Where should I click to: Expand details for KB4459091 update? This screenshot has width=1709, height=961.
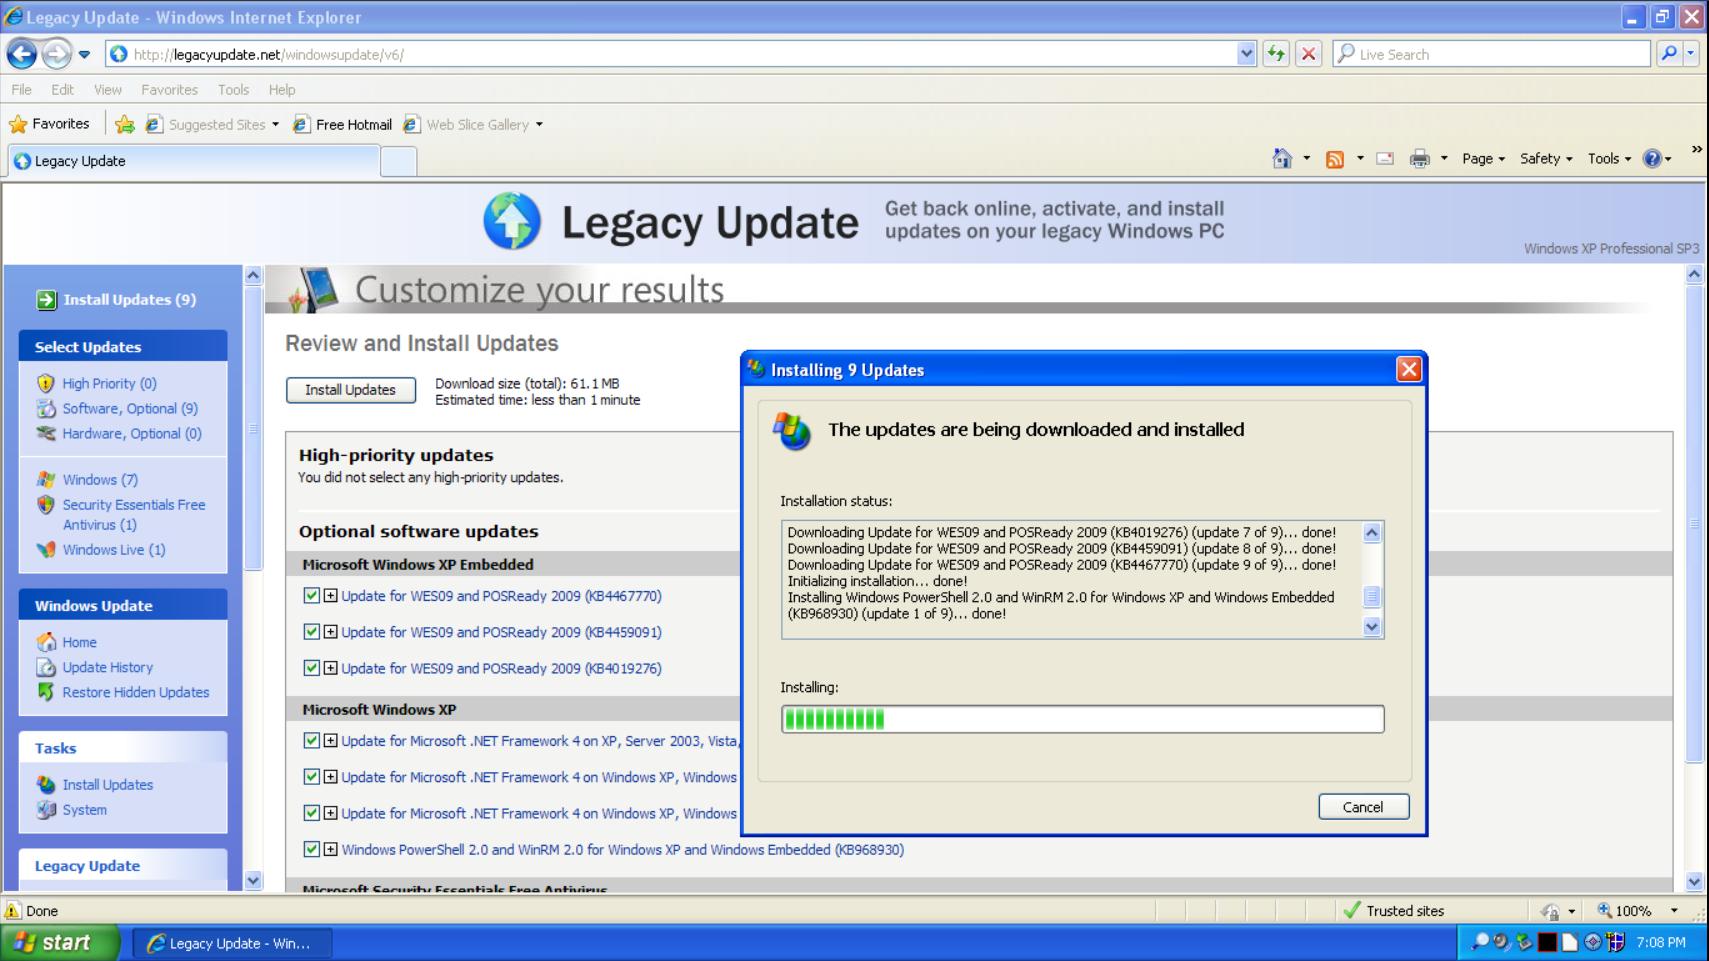click(x=330, y=632)
